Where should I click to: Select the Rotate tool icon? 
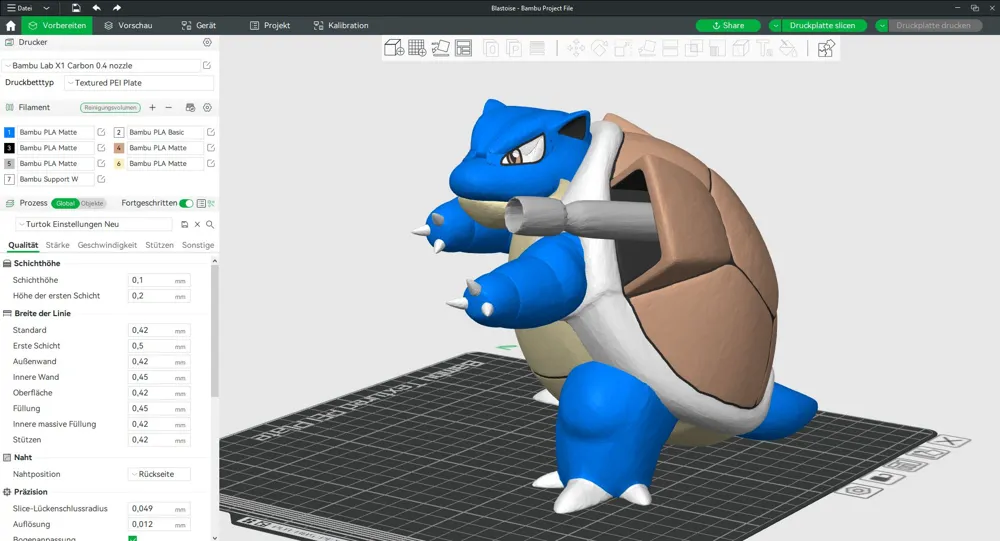pyautogui.click(x=599, y=48)
